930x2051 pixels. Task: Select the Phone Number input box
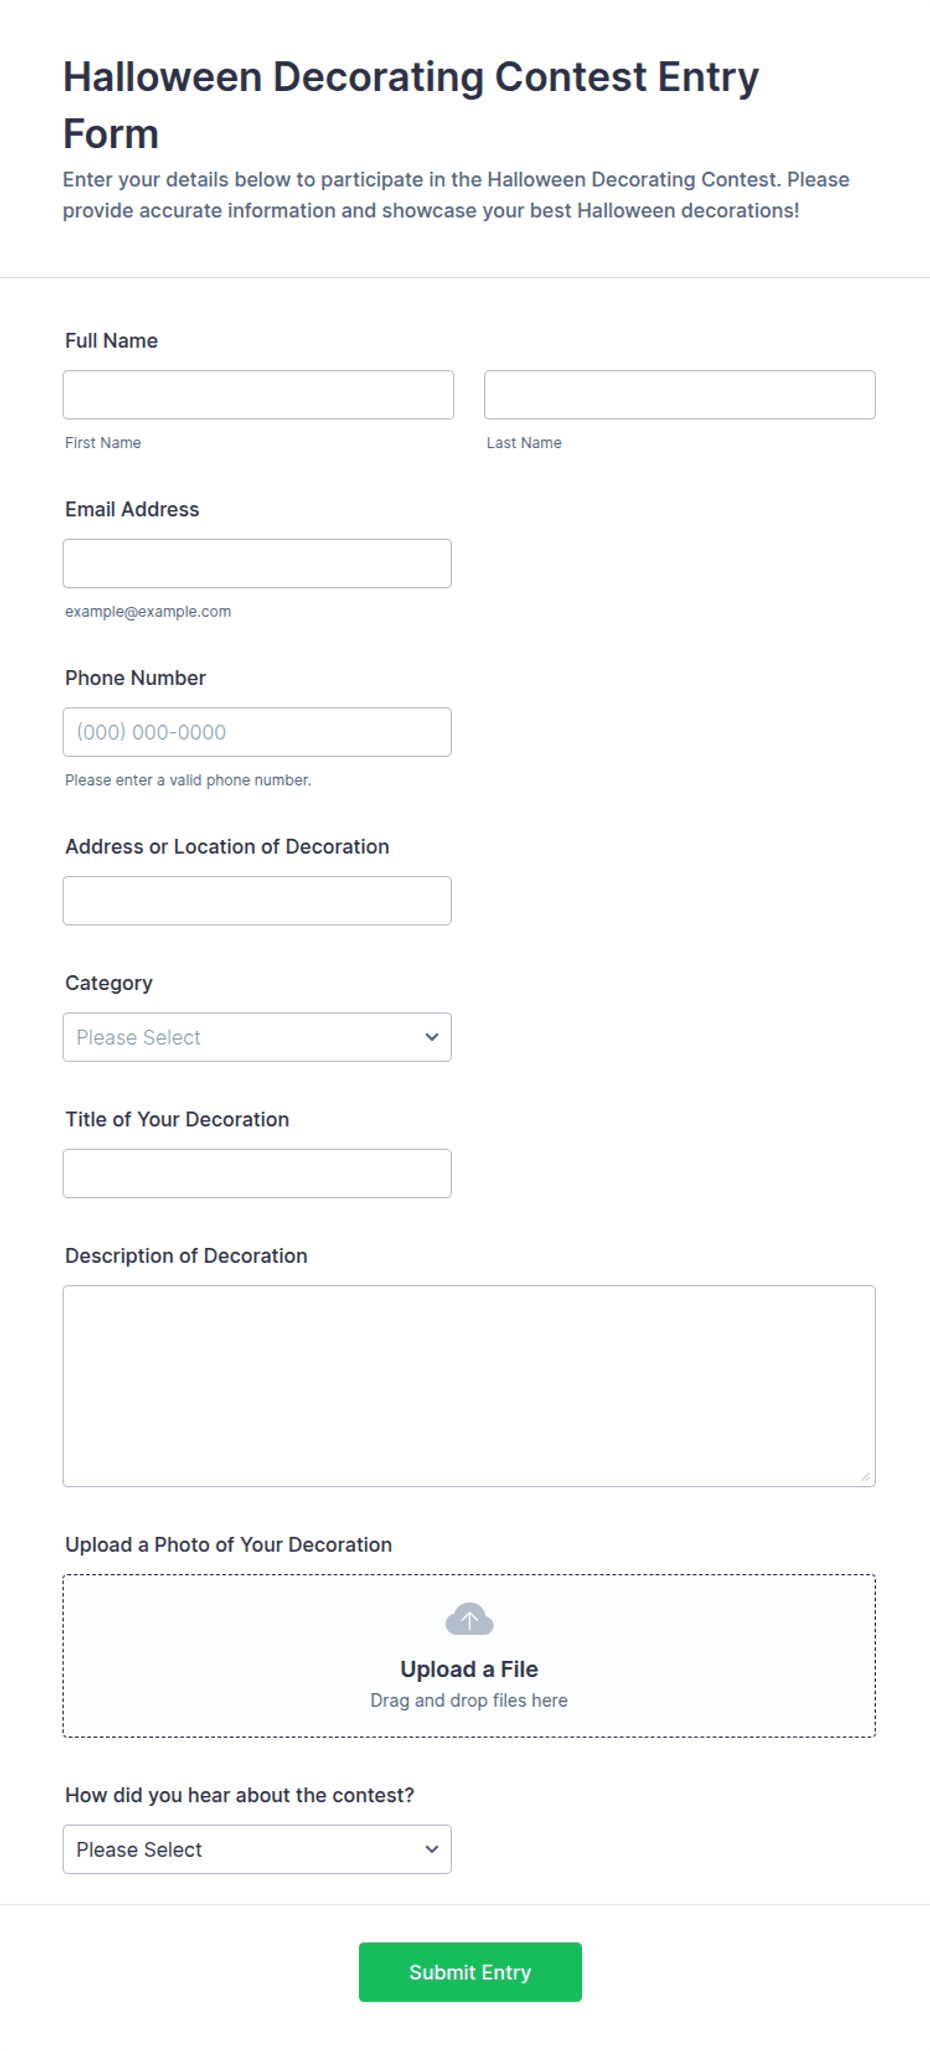click(257, 732)
